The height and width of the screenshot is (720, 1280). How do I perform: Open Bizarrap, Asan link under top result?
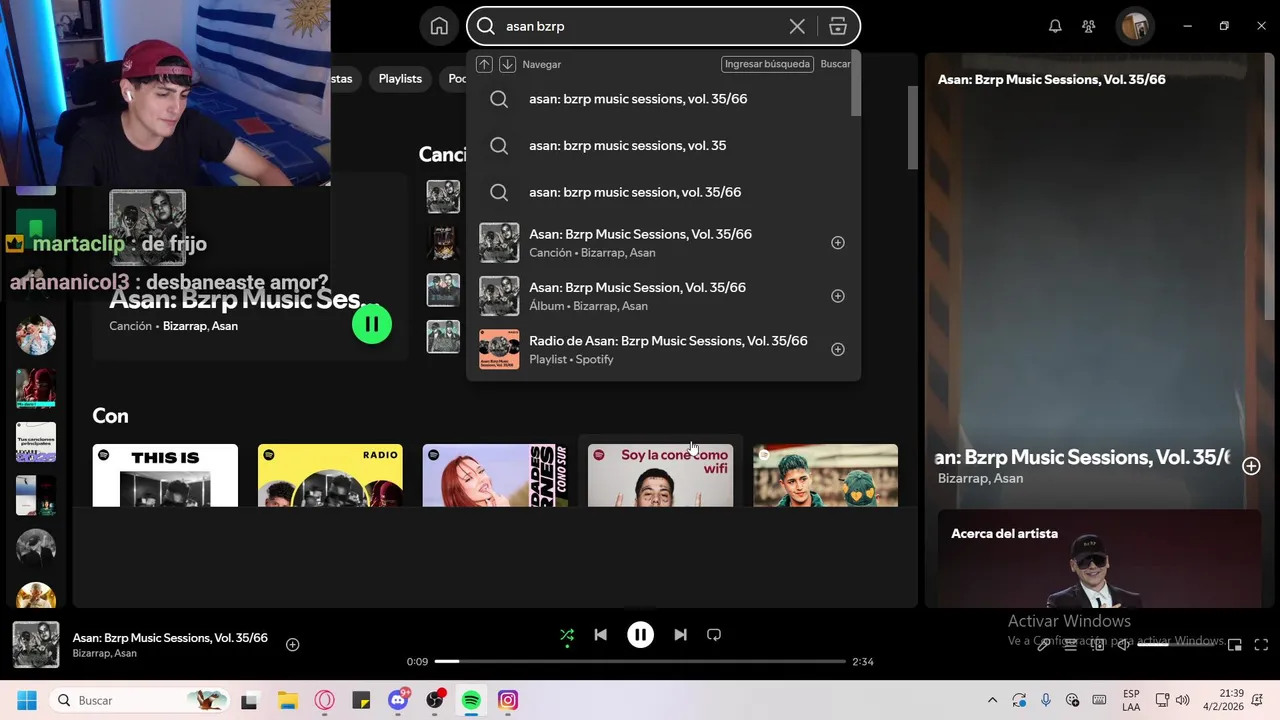[200, 326]
